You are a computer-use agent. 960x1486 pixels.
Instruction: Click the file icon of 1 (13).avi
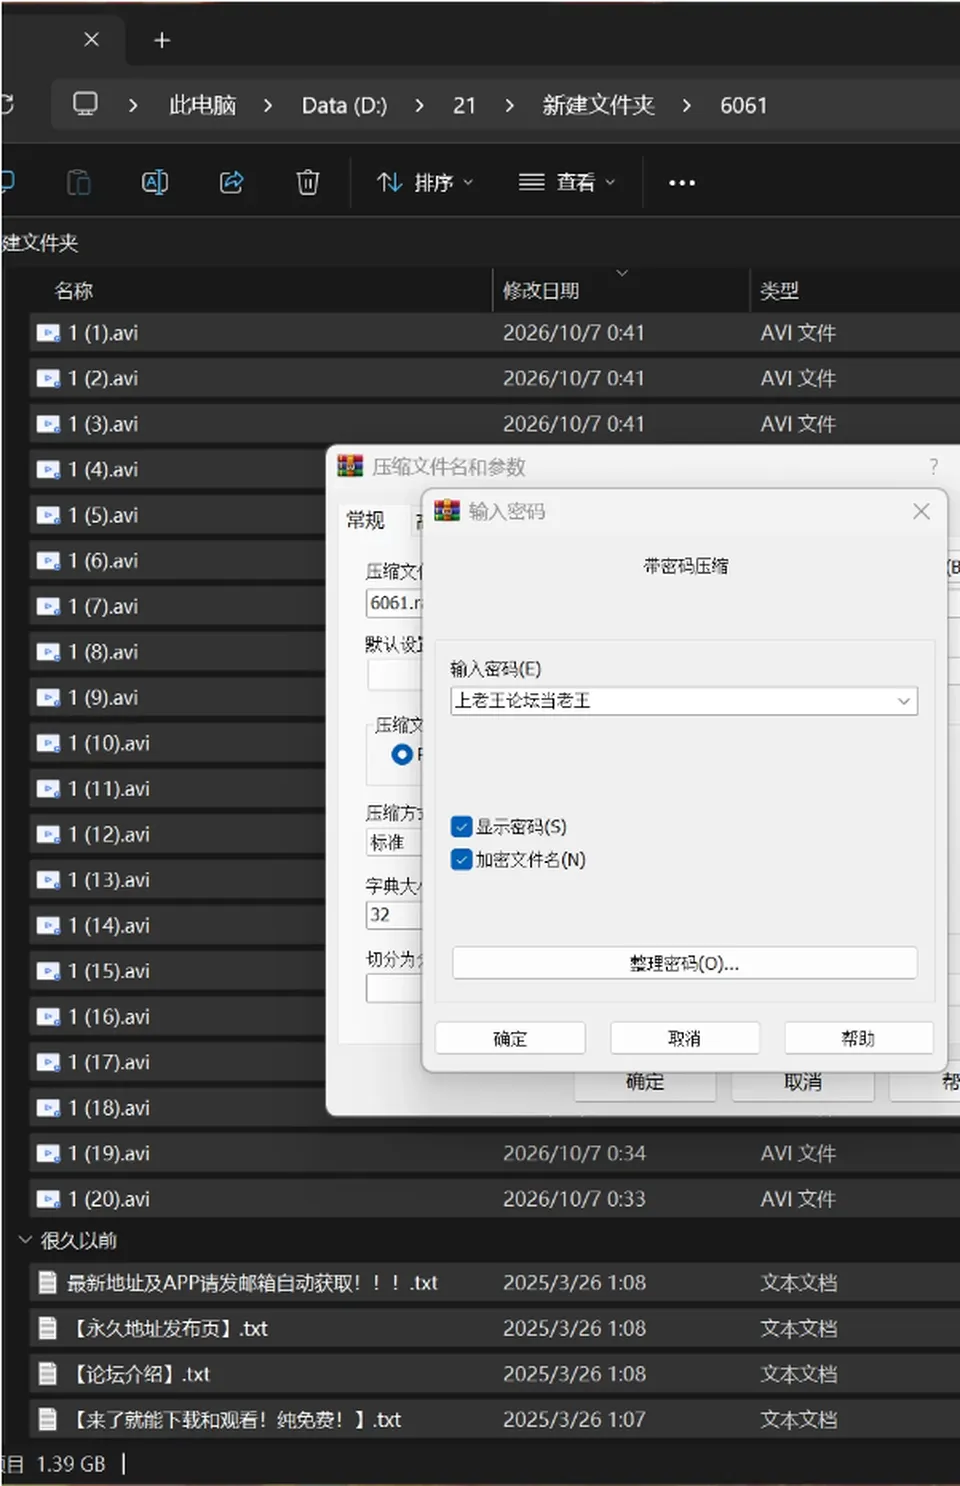click(x=48, y=881)
